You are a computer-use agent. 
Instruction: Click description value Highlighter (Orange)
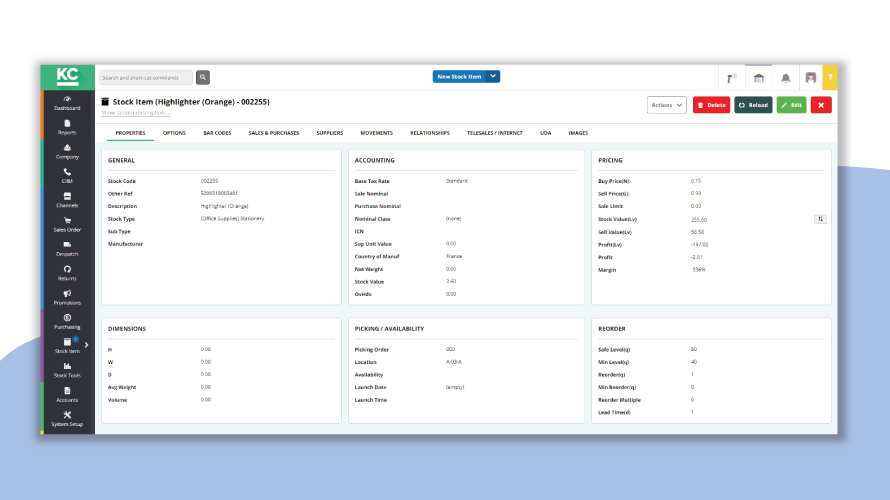tap(224, 206)
